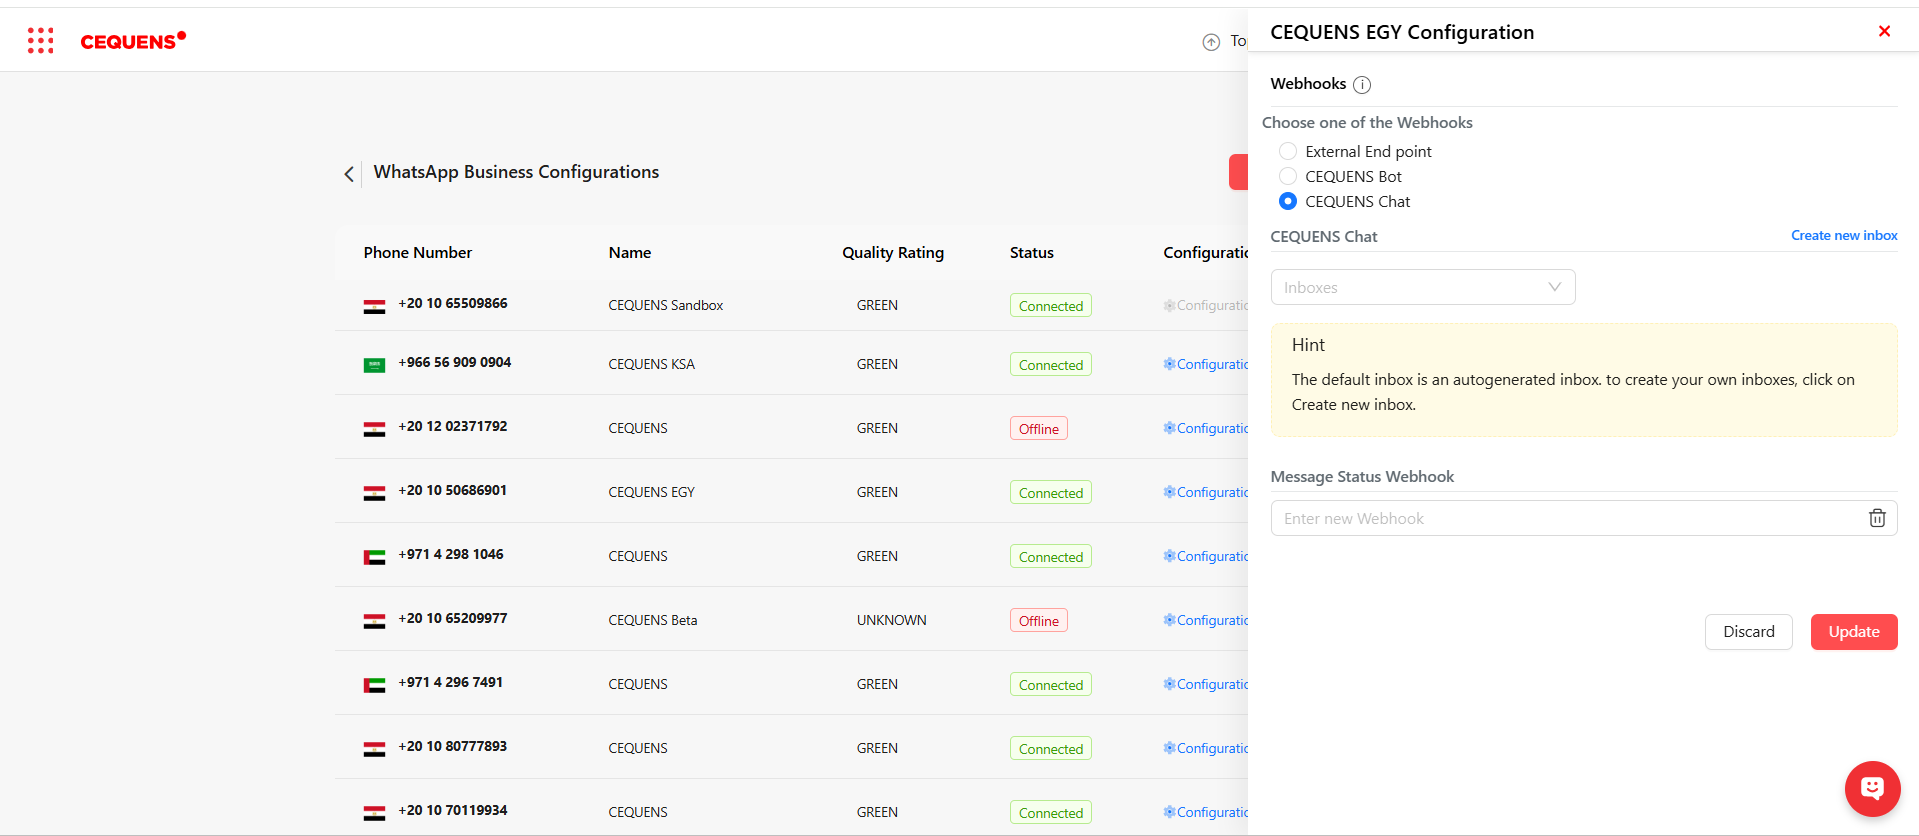
Task: Click the CEQUENS logo
Action: [133, 41]
